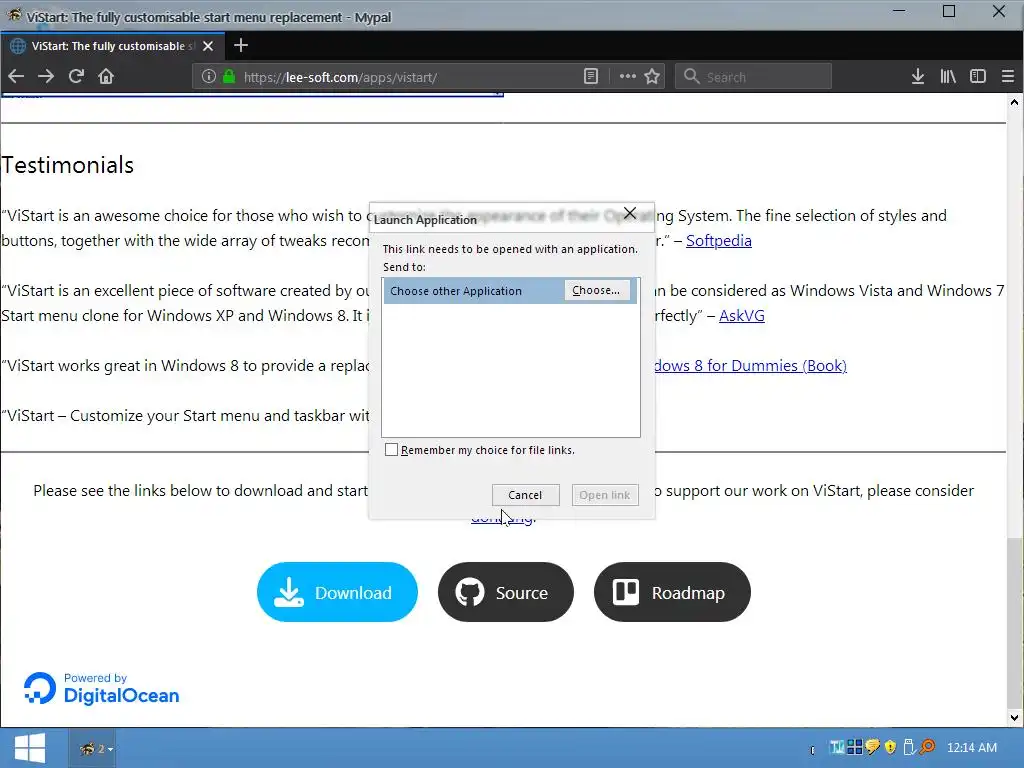The width and height of the screenshot is (1024, 768).
Task: Click the yellow speech bubble tray icon
Action: pyautogui.click(x=872, y=747)
